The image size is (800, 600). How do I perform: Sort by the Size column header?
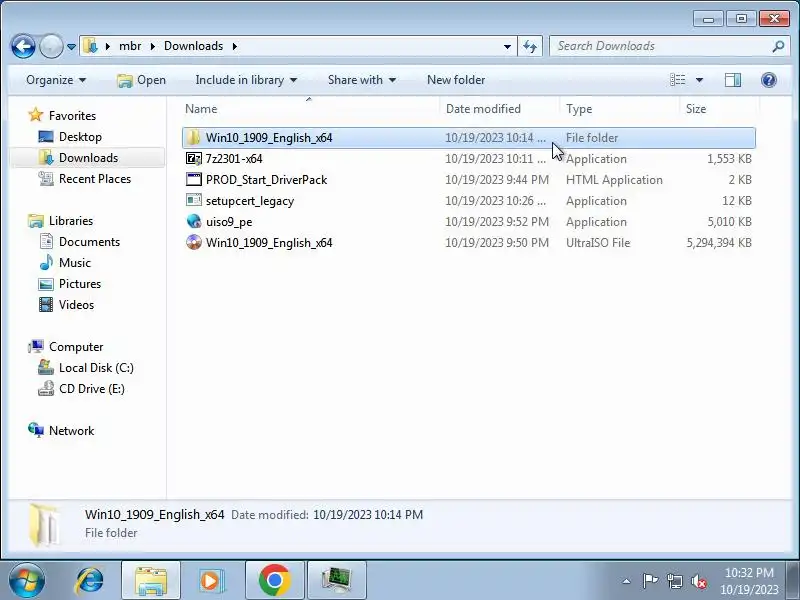click(x=719, y=109)
